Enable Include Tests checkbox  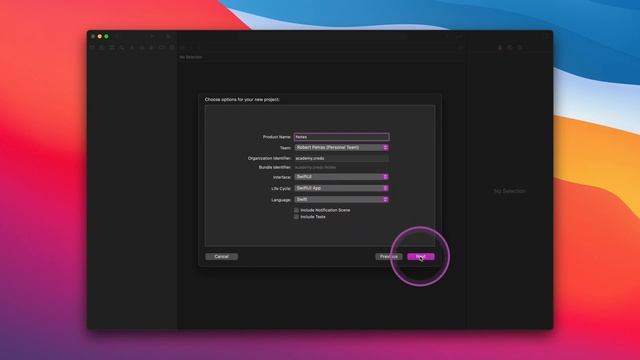point(296,217)
